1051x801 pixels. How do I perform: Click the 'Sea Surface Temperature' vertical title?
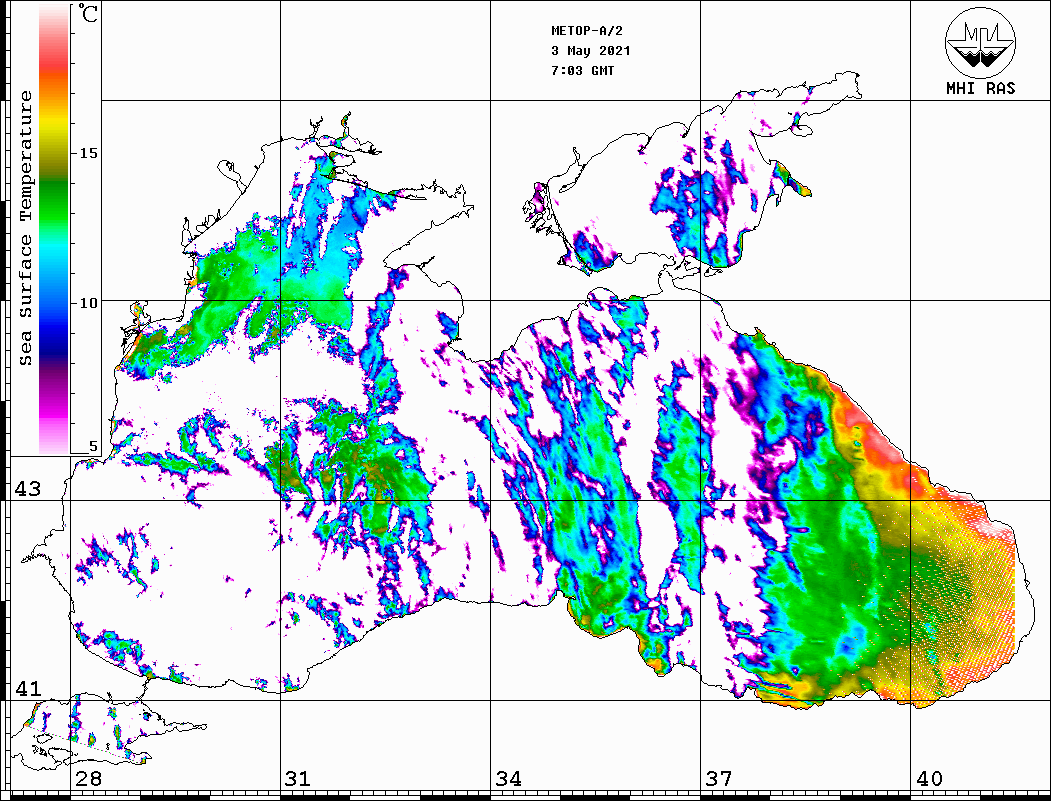click(25, 229)
